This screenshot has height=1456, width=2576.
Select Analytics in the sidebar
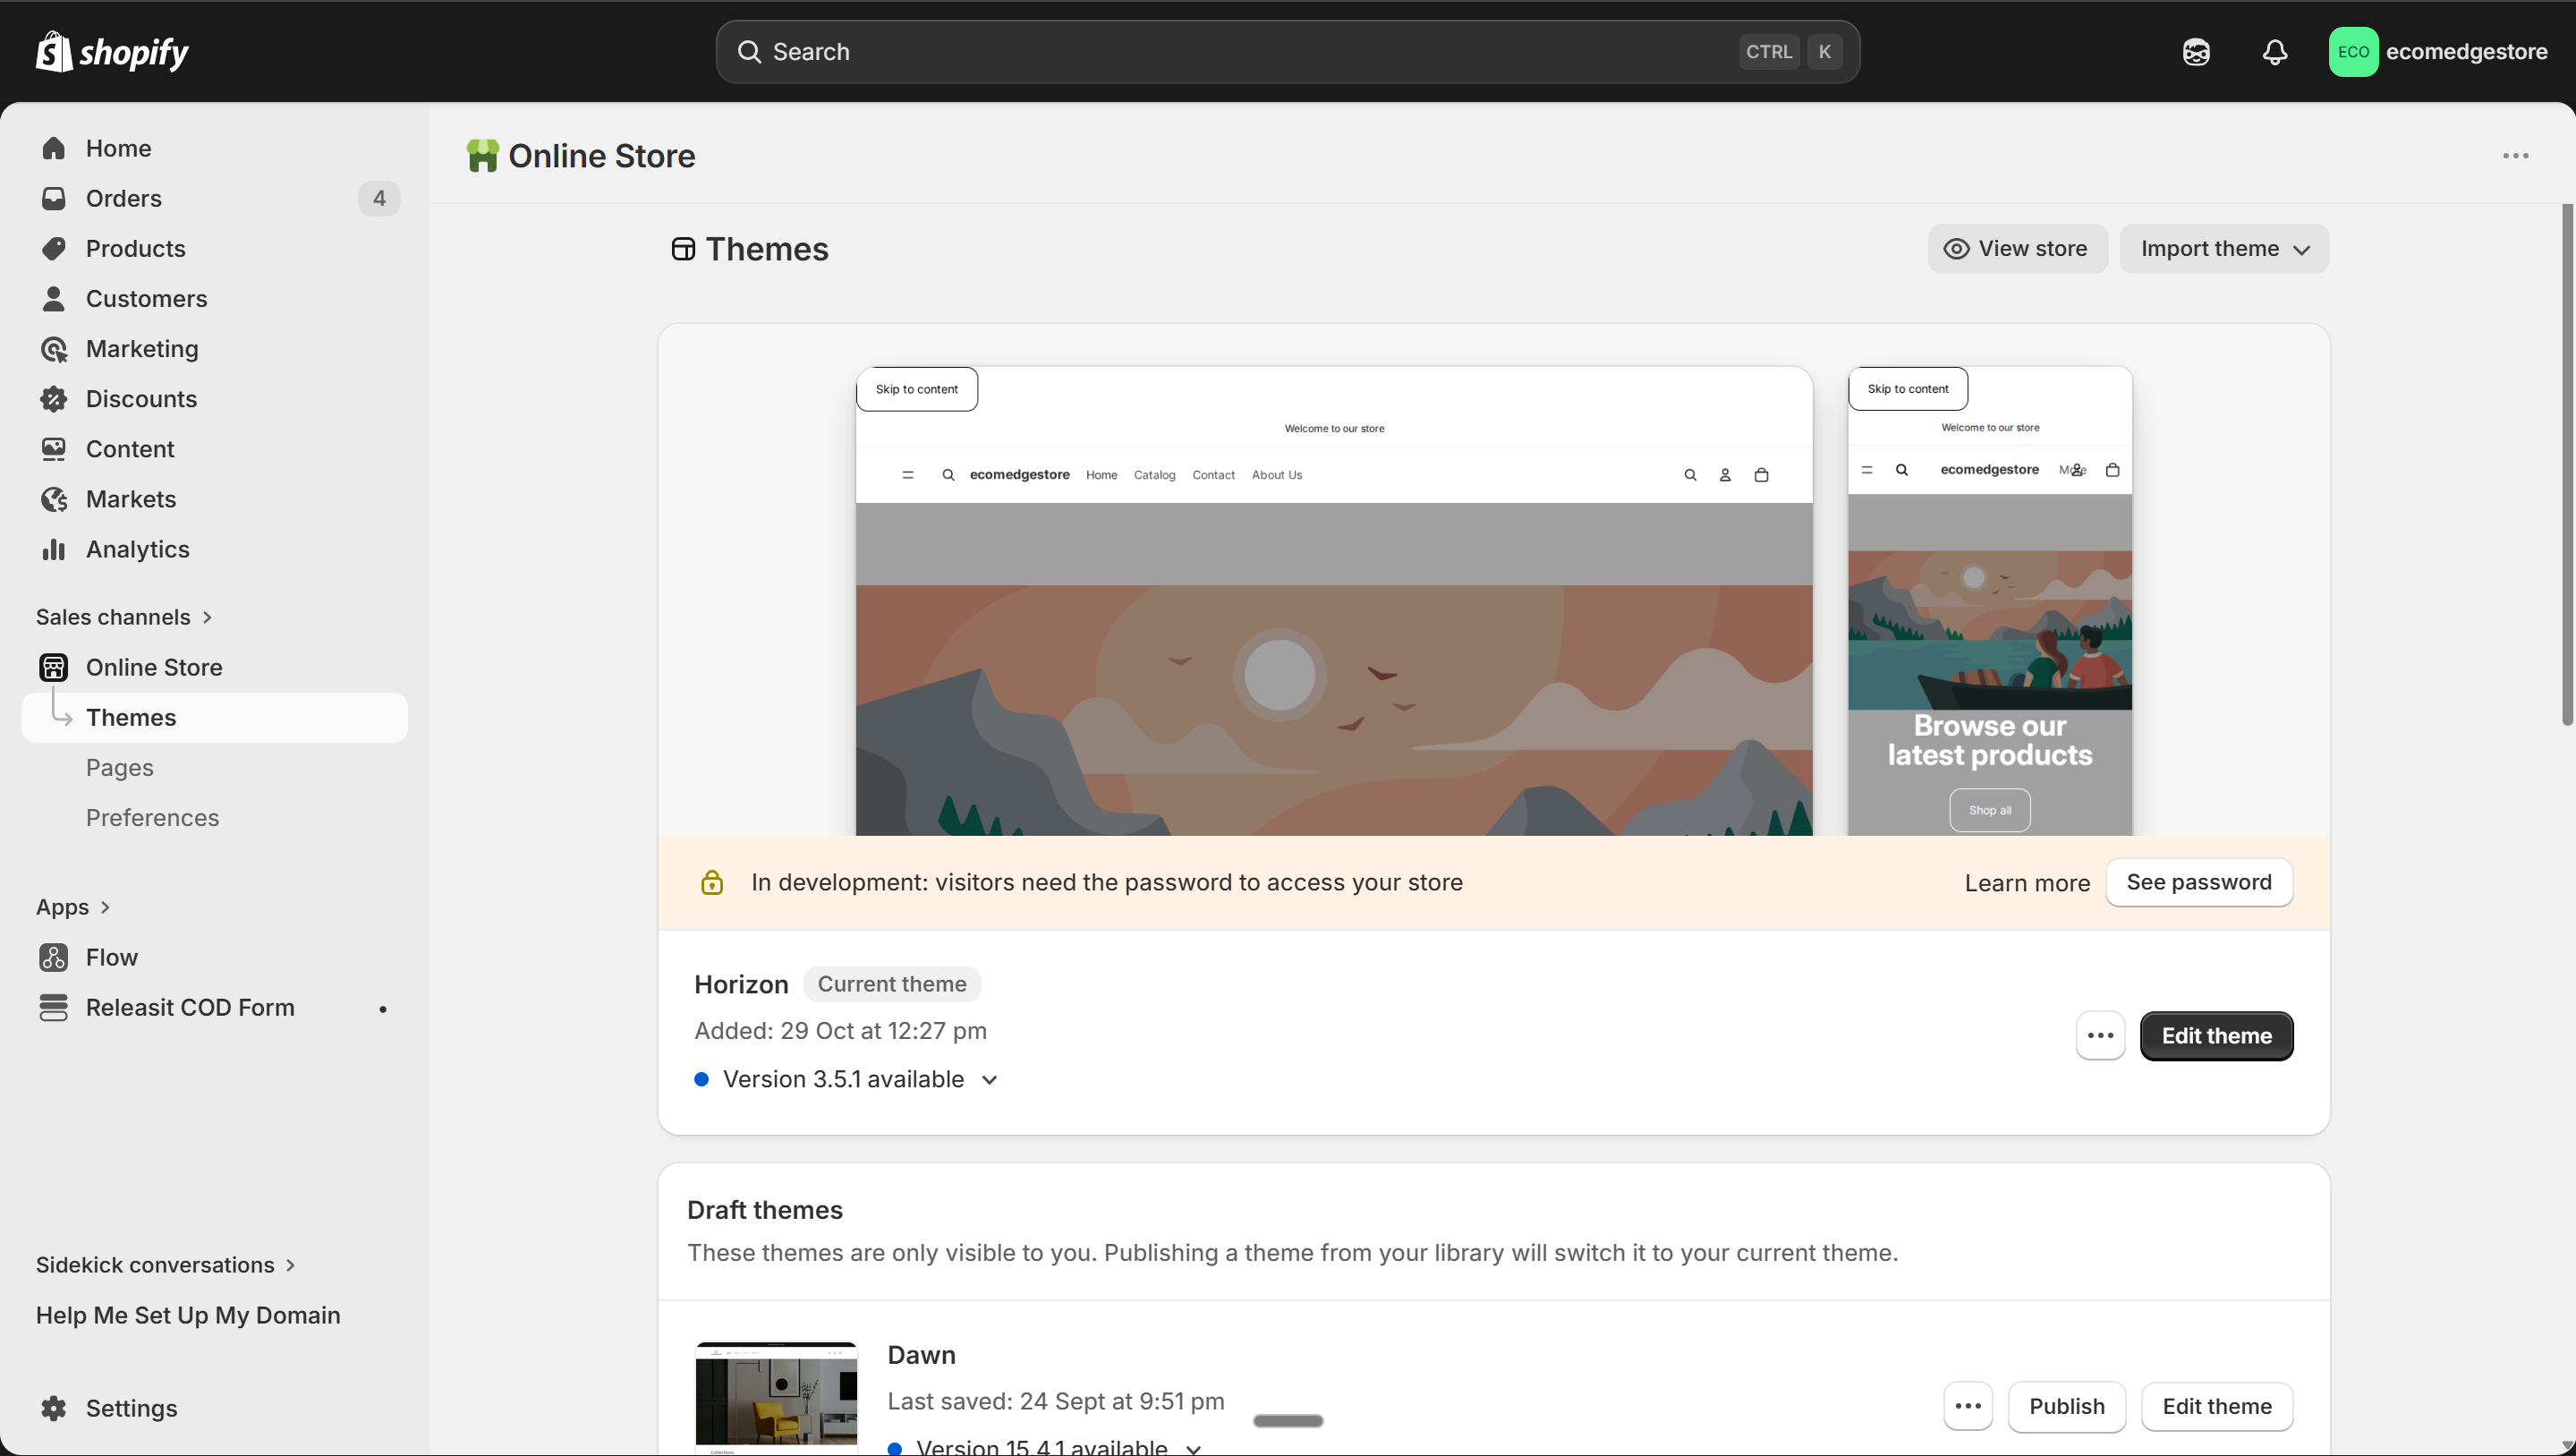click(x=137, y=549)
